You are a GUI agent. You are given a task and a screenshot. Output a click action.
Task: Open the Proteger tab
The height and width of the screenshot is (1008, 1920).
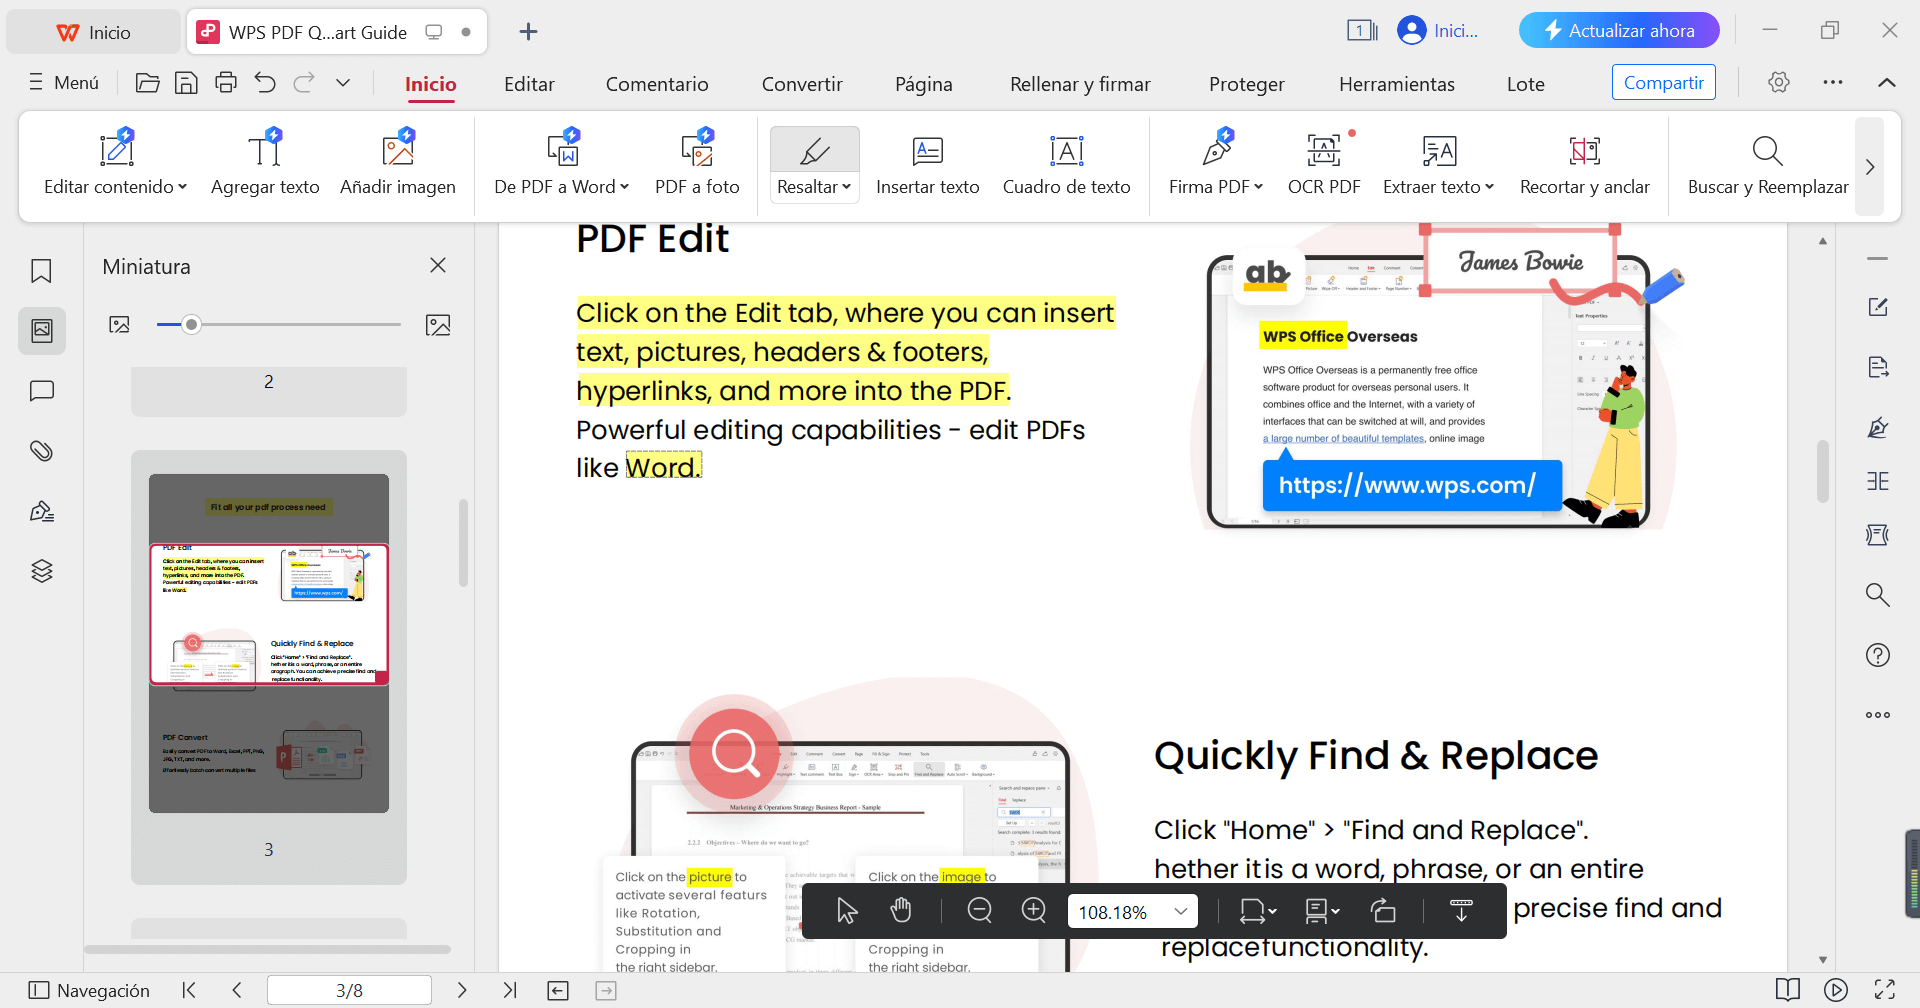tap(1246, 84)
